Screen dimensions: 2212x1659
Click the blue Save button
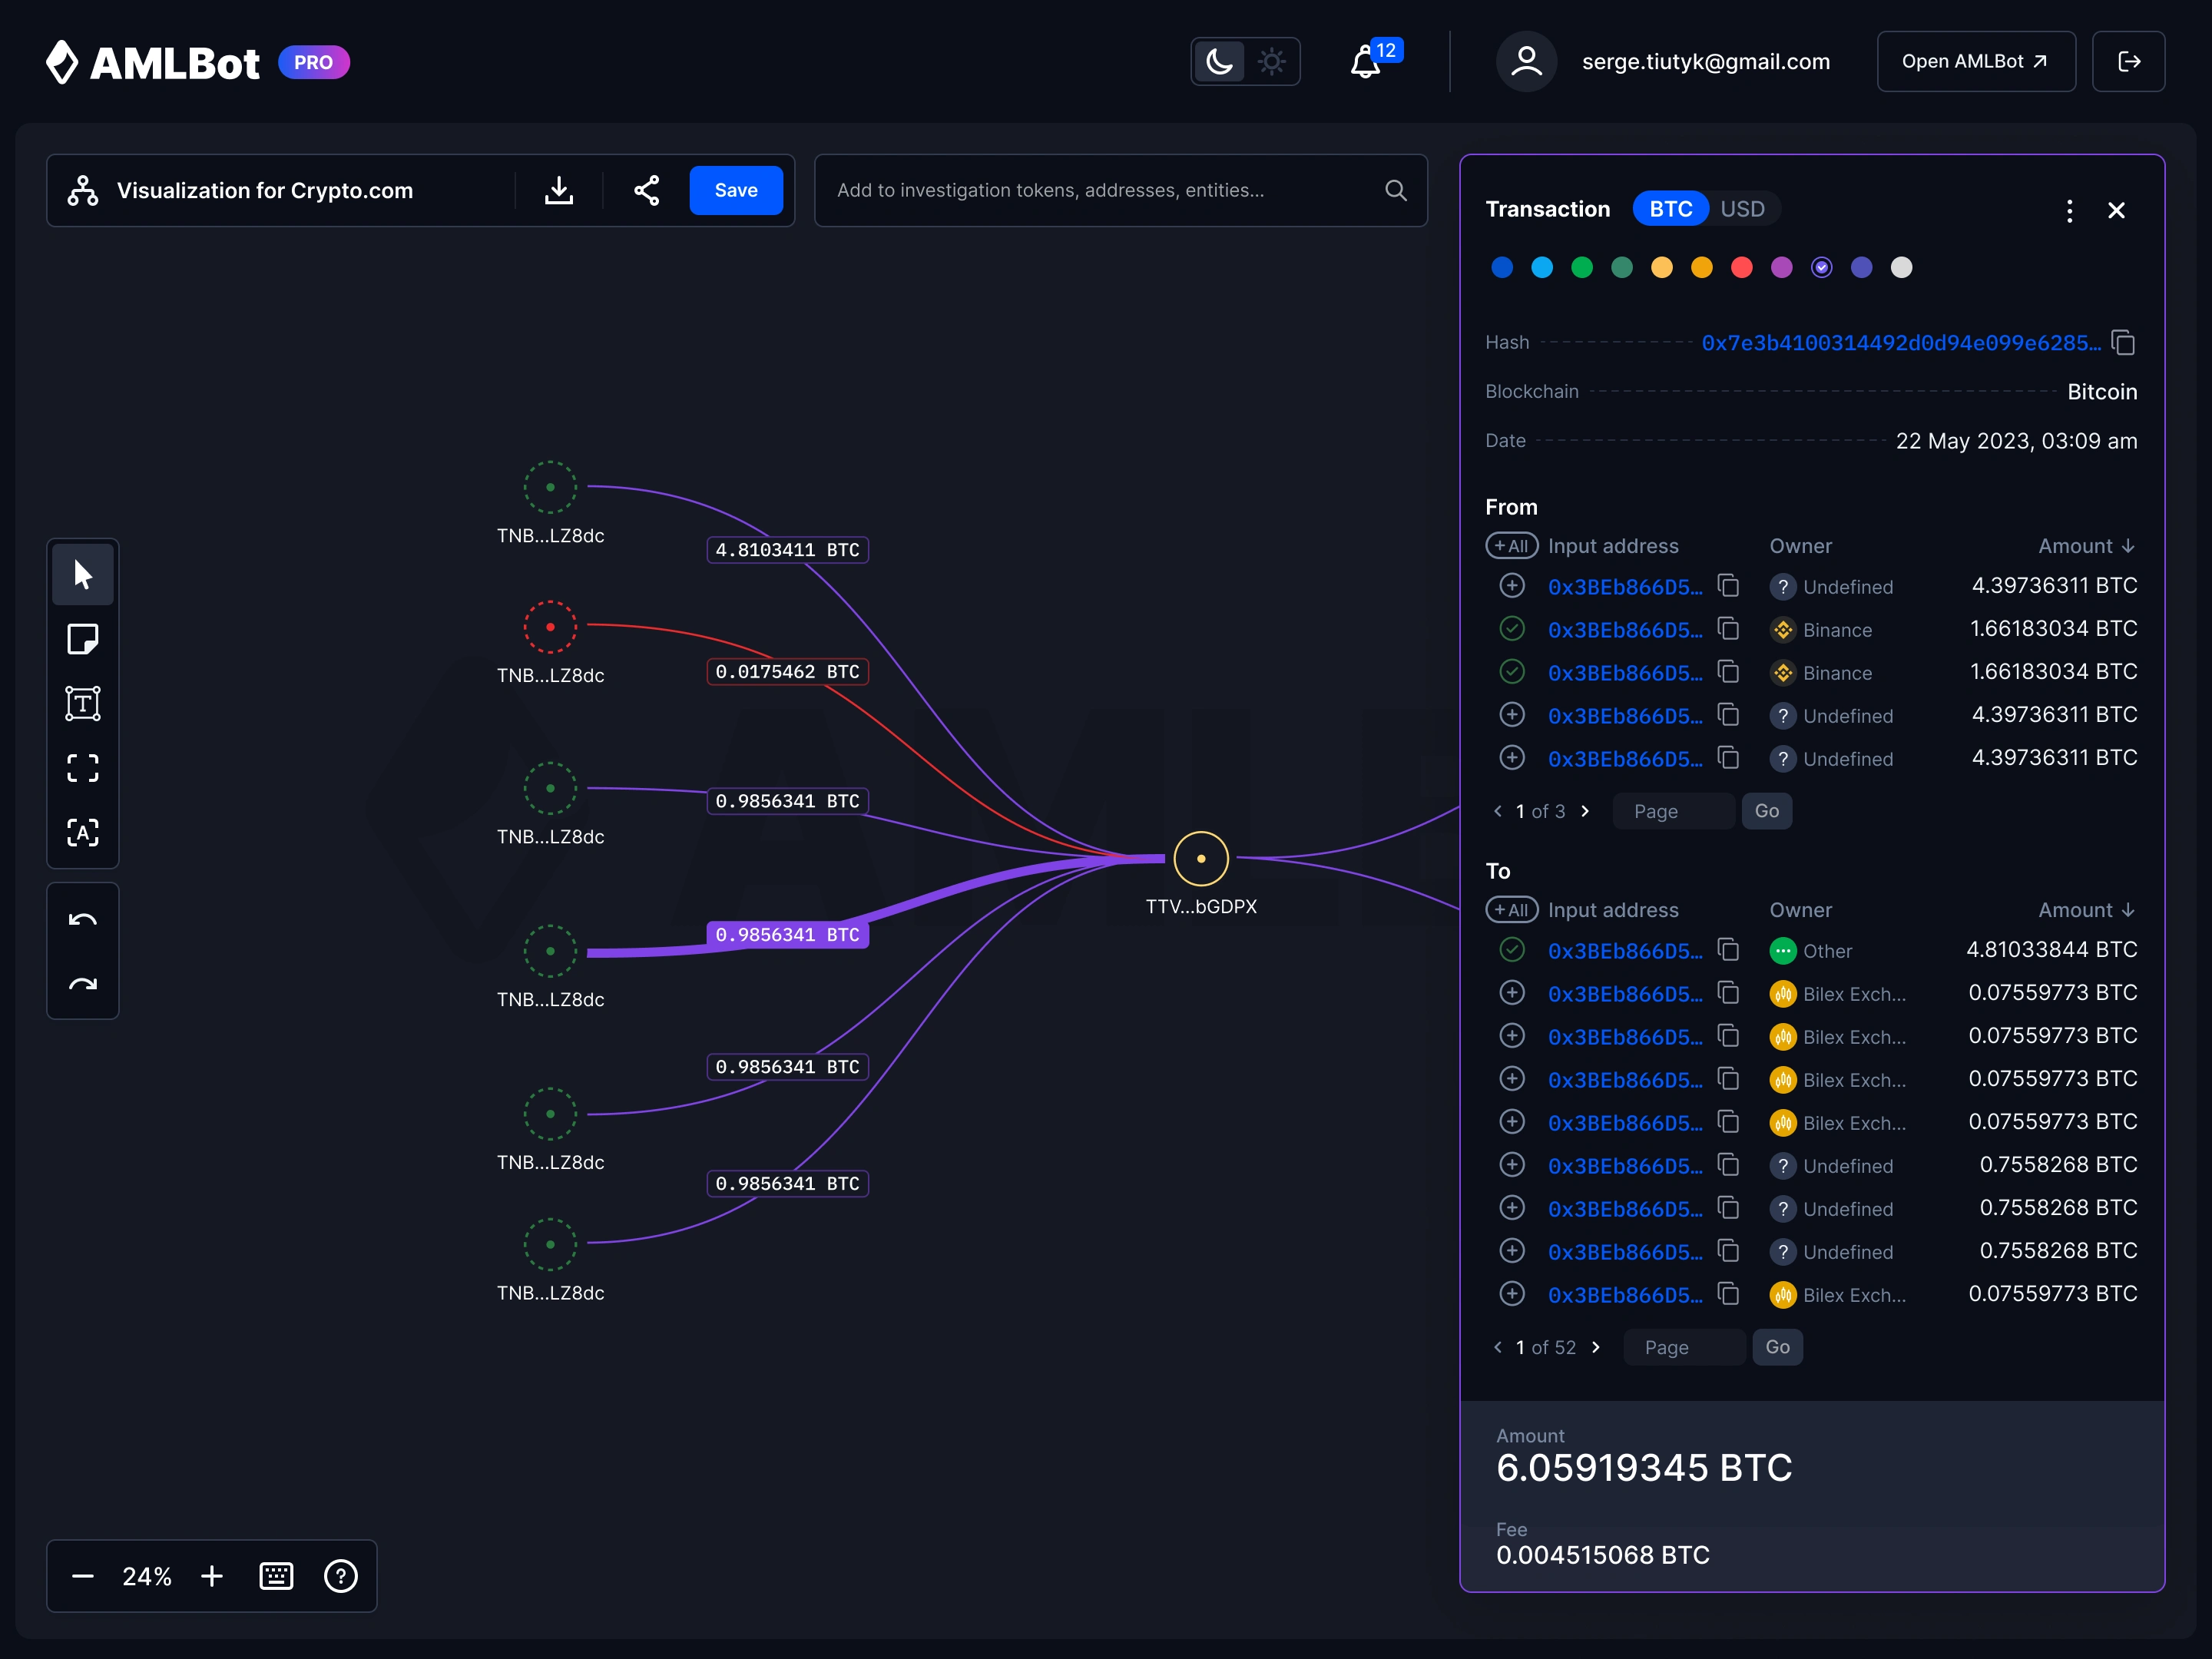point(736,190)
